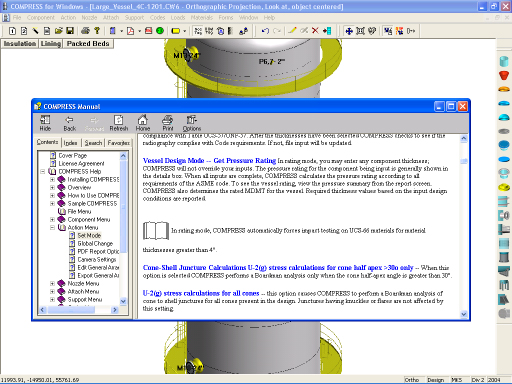Expand the Component Menu node

[x=52, y=220]
